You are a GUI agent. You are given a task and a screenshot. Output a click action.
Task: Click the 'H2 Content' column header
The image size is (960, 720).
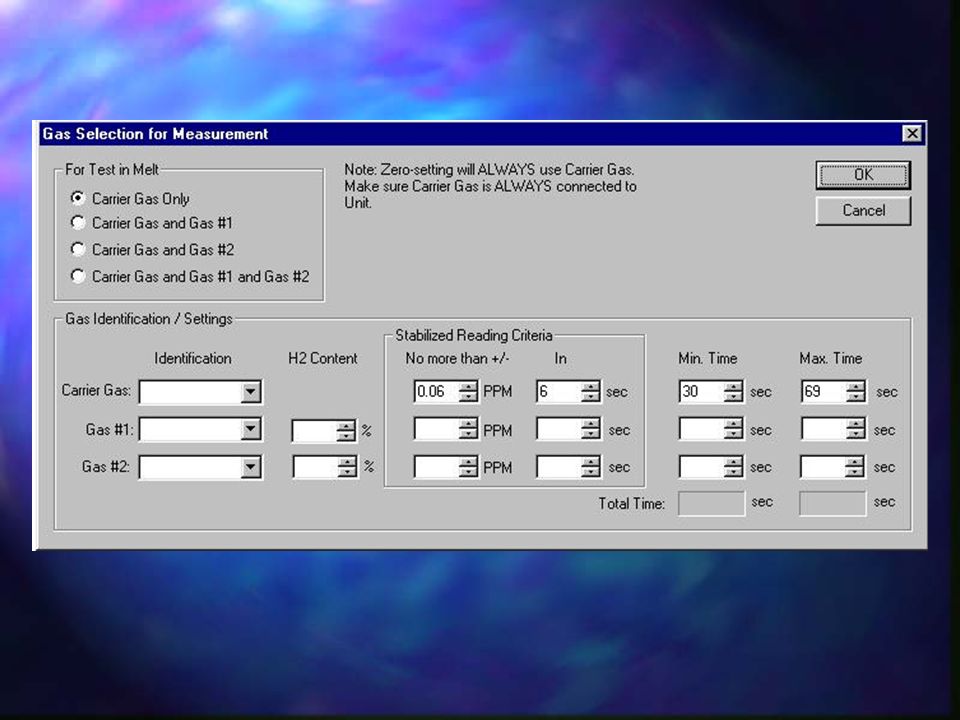pos(323,358)
